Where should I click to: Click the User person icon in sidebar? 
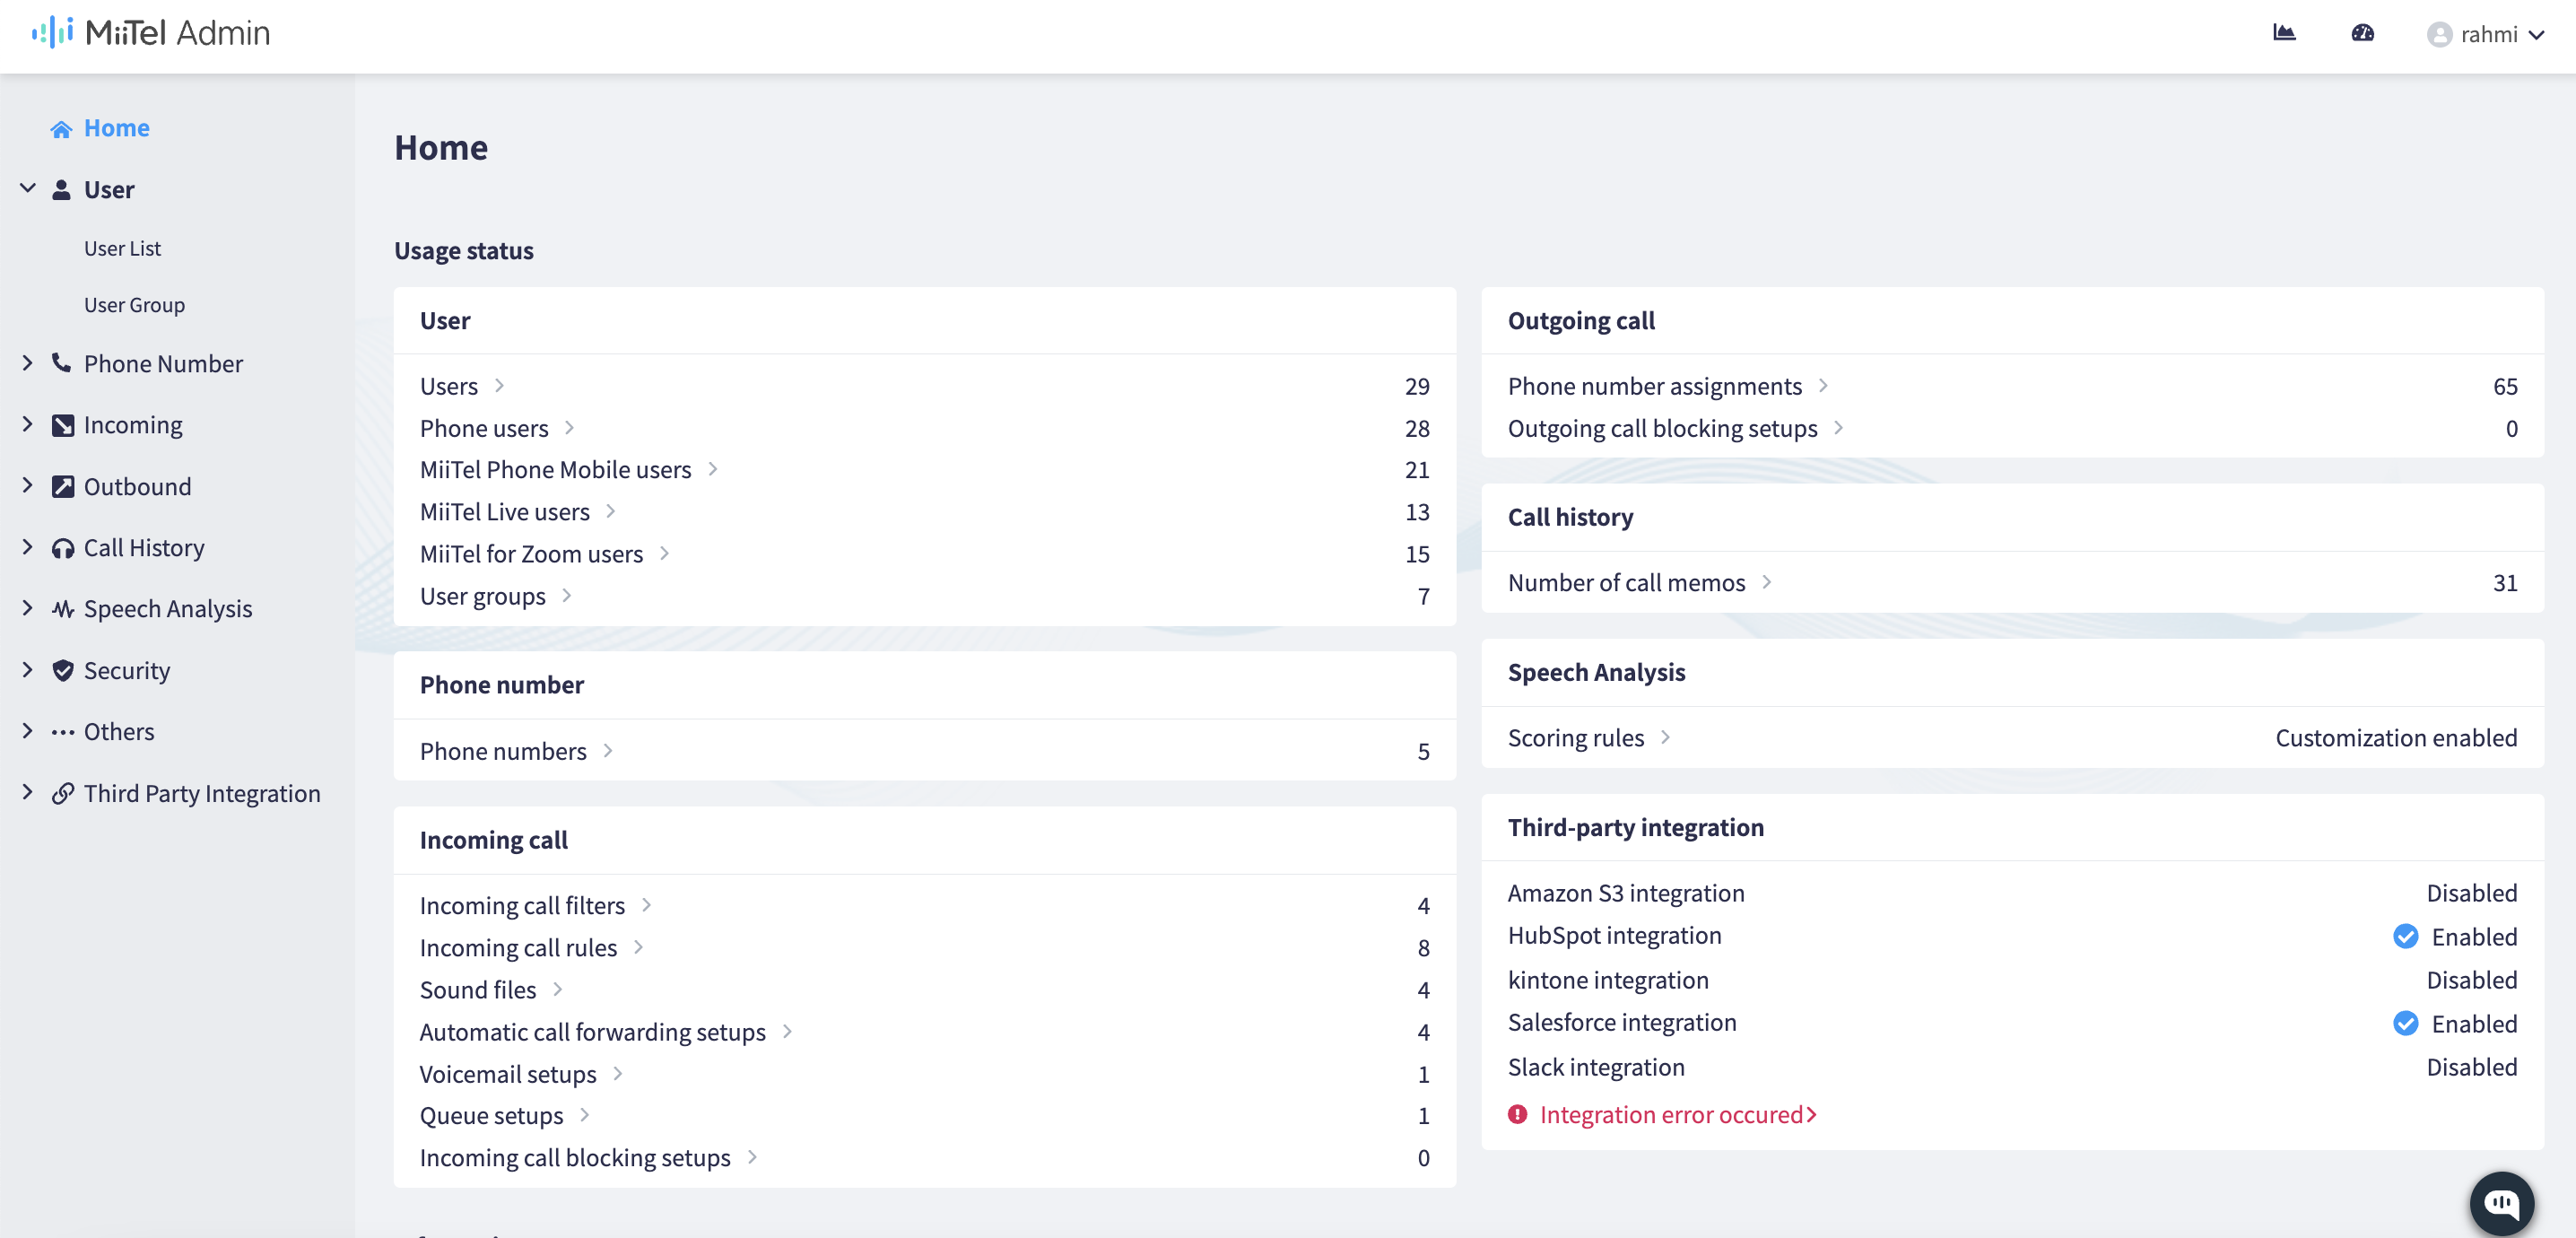(x=62, y=190)
